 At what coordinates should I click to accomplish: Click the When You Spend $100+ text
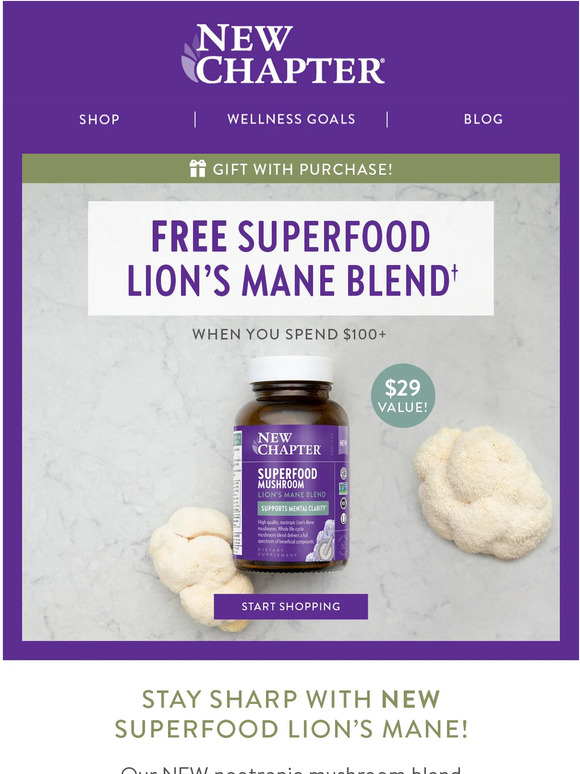pyautogui.click(x=289, y=334)
